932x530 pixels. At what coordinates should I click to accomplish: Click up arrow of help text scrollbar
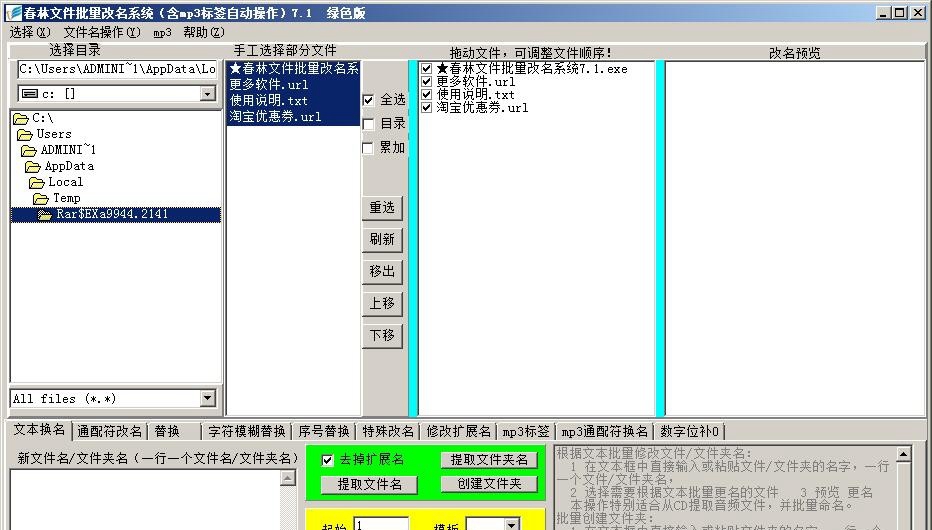point(903,455)
